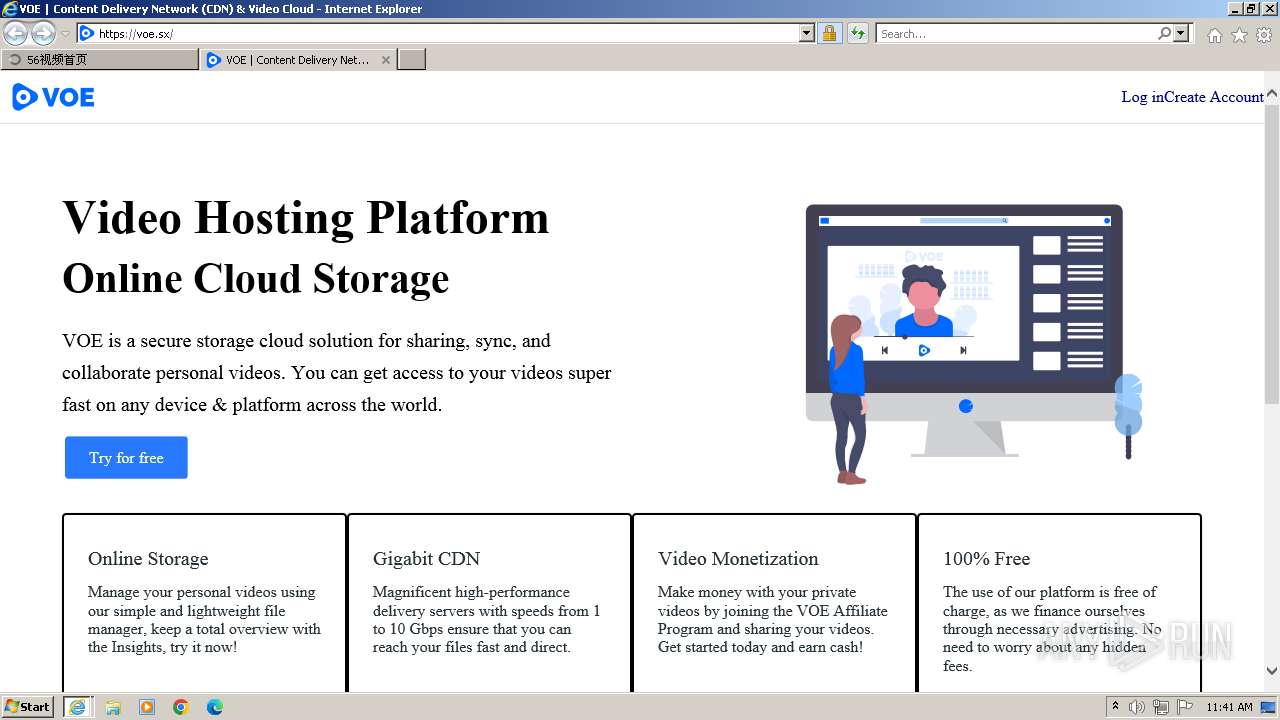
Task: Click the Online Storage card heading
Action: pyautogui.click(x=148, y=559)
